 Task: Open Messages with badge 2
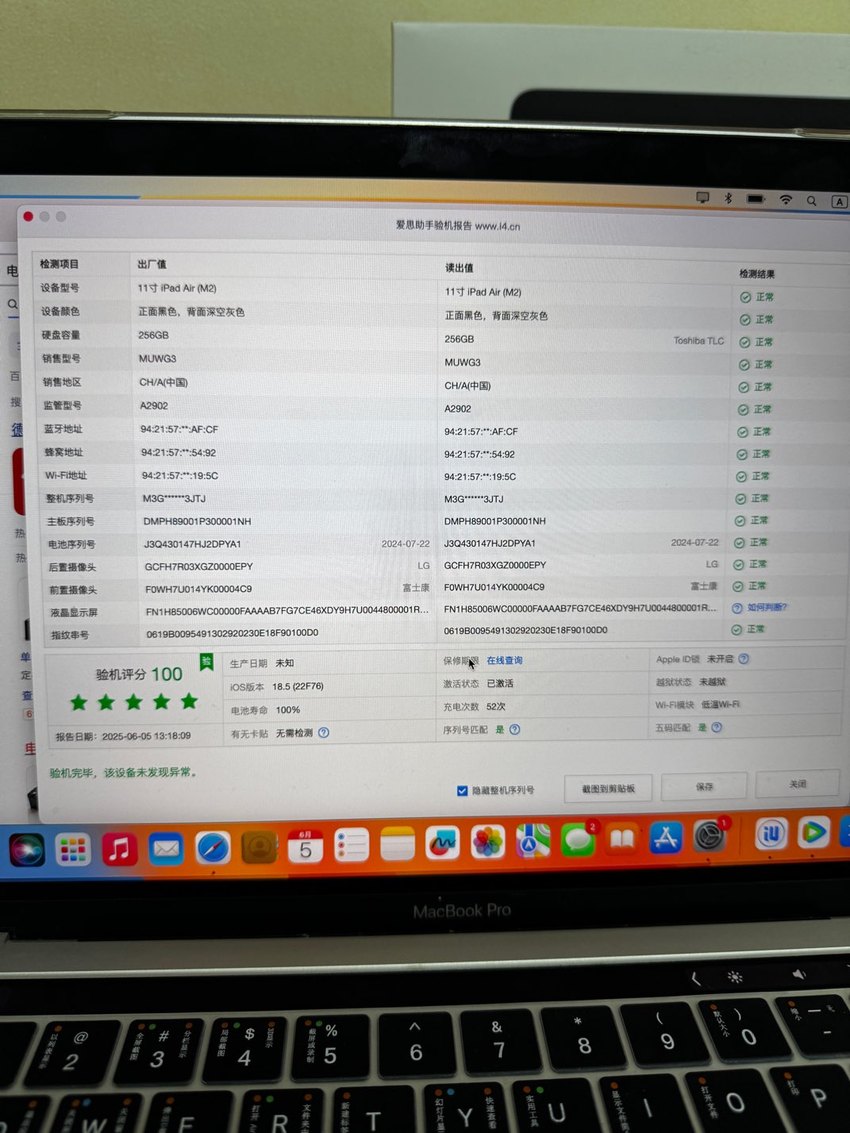[x=578, y=840]
